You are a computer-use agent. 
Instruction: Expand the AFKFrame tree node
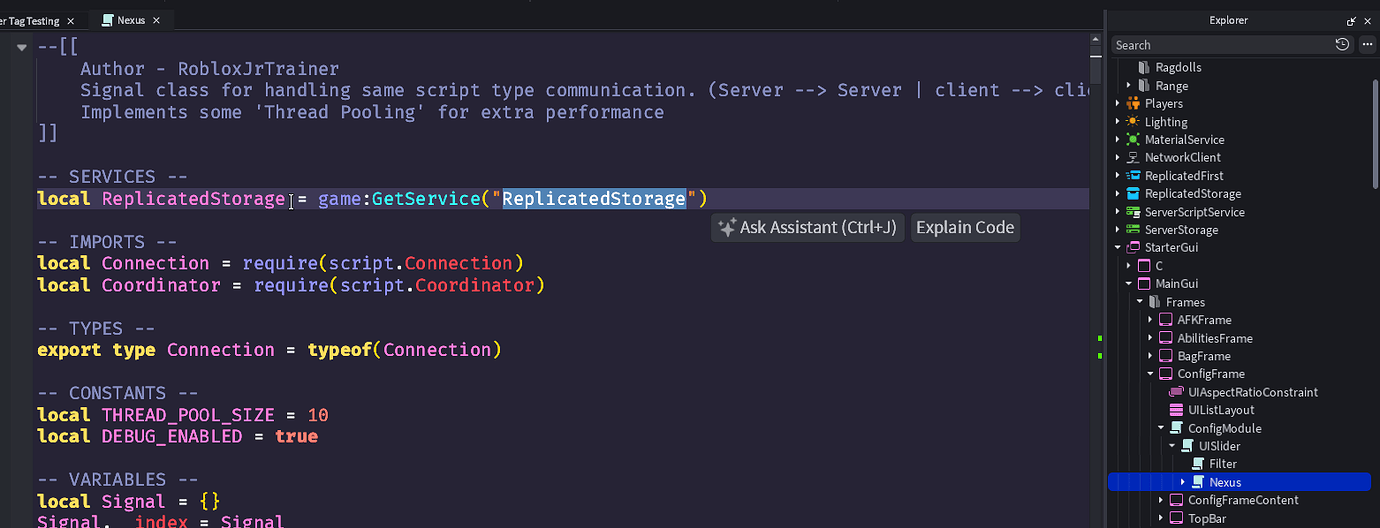point(1151,320)
